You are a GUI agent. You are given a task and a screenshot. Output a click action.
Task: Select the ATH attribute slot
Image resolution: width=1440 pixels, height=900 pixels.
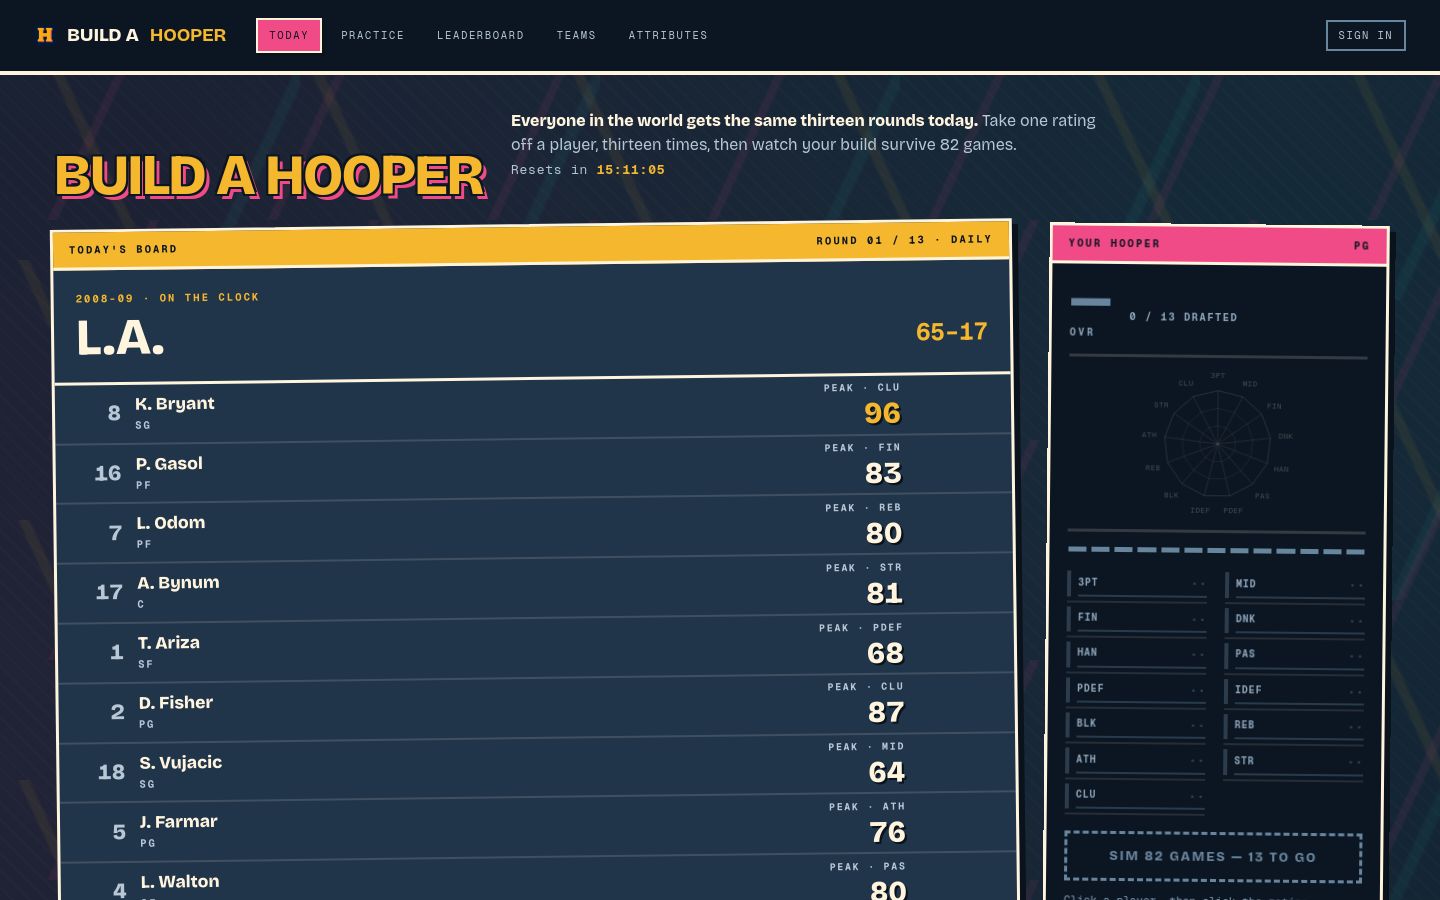[x=1136, y=761]
